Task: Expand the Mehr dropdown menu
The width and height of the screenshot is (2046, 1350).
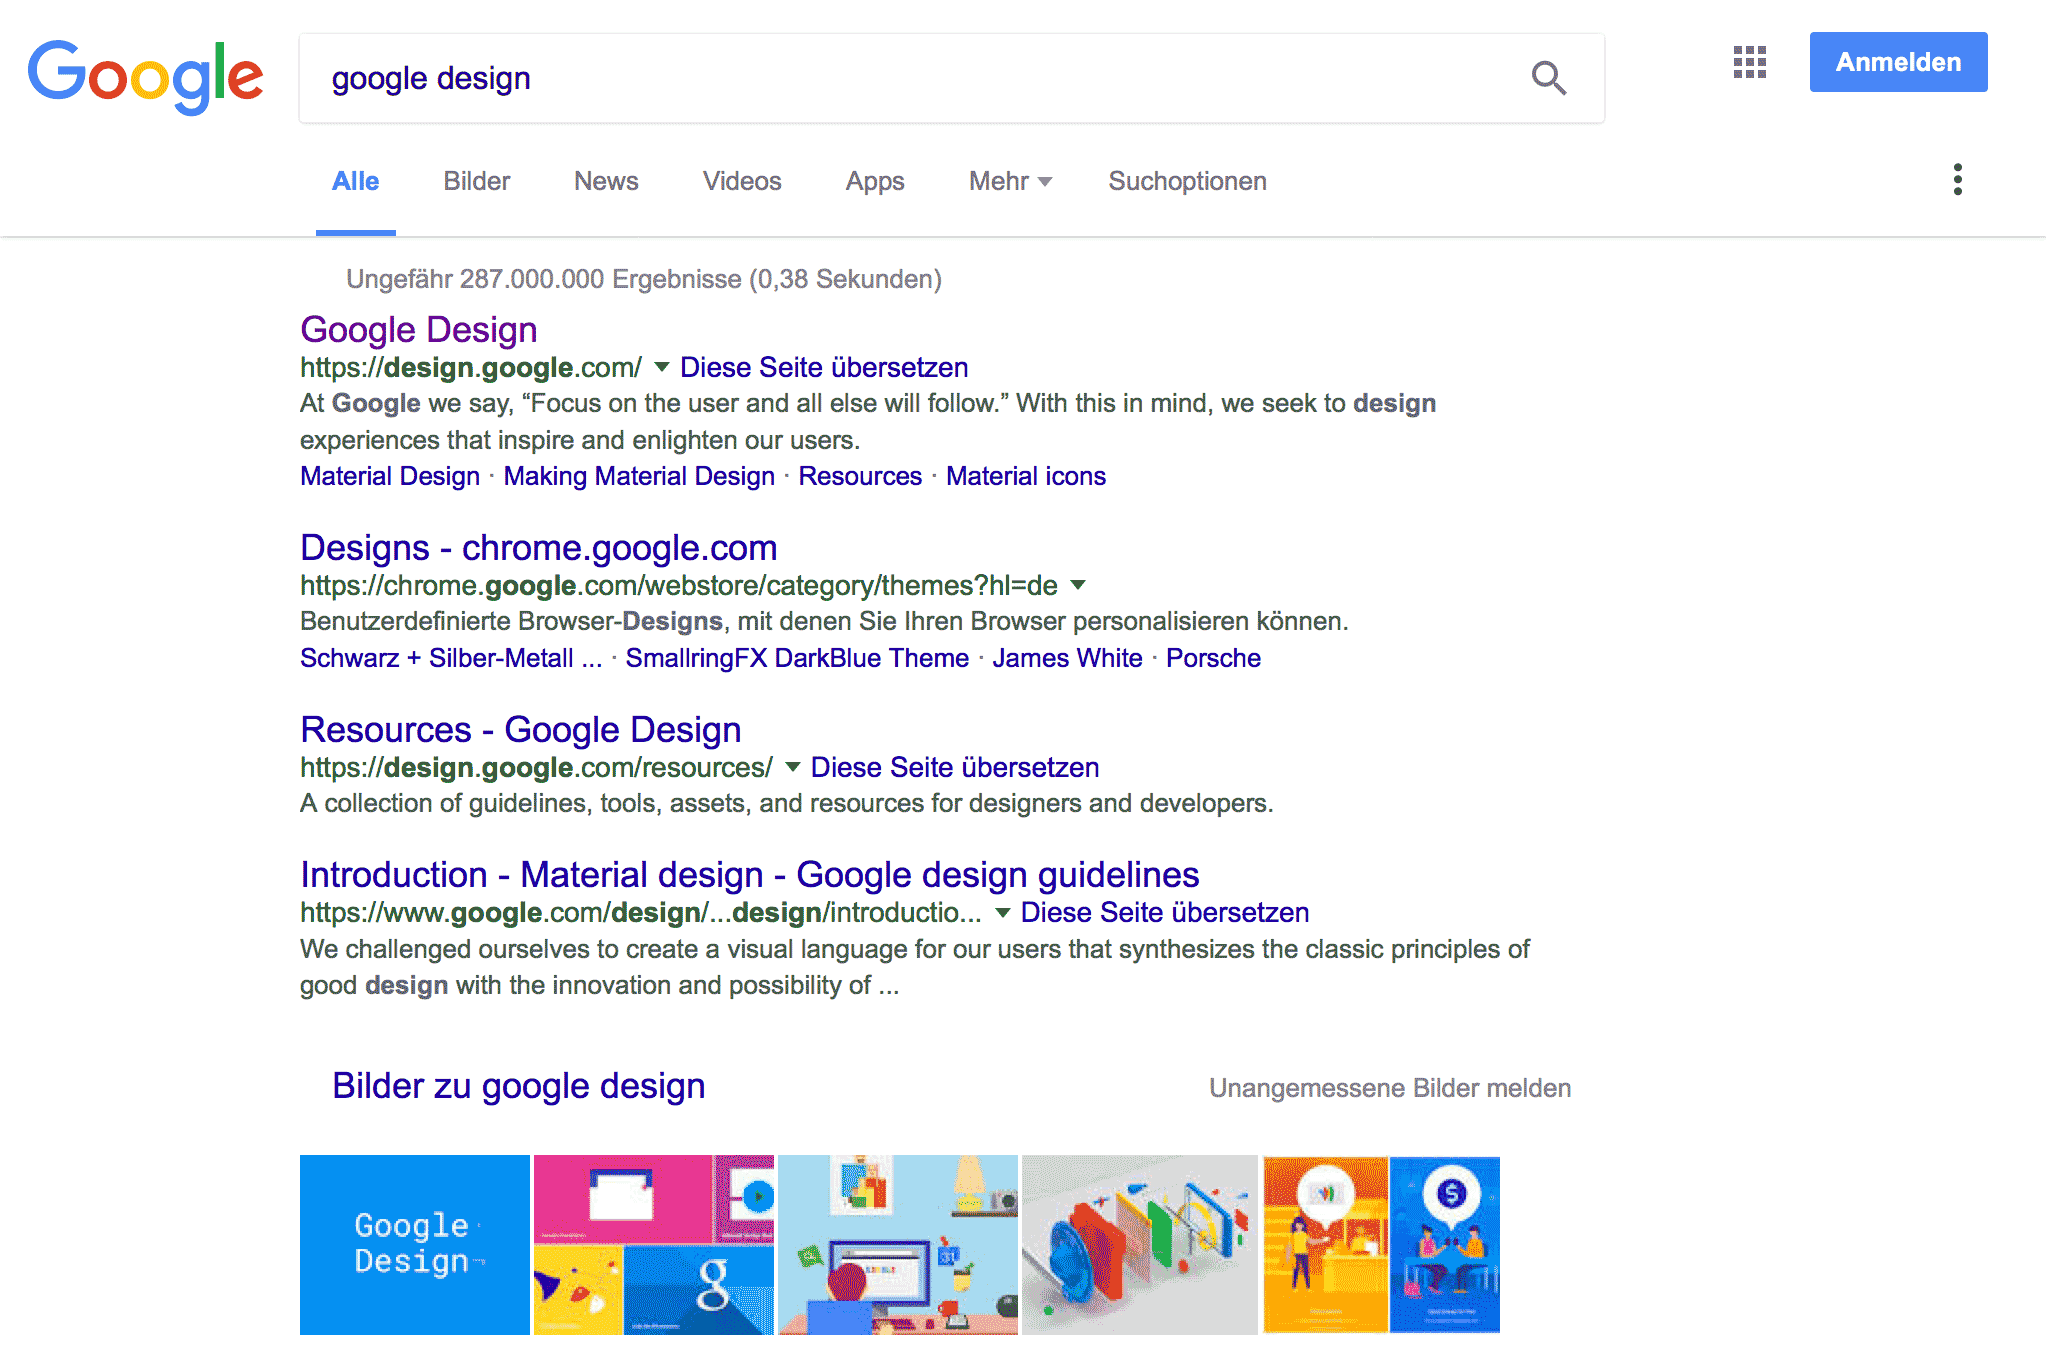Action: [x=1010, y=181]
